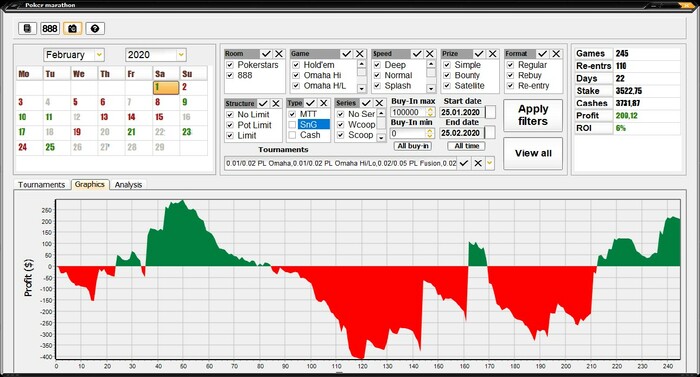Uncheck all items in the Game filter

pos(360,54)
